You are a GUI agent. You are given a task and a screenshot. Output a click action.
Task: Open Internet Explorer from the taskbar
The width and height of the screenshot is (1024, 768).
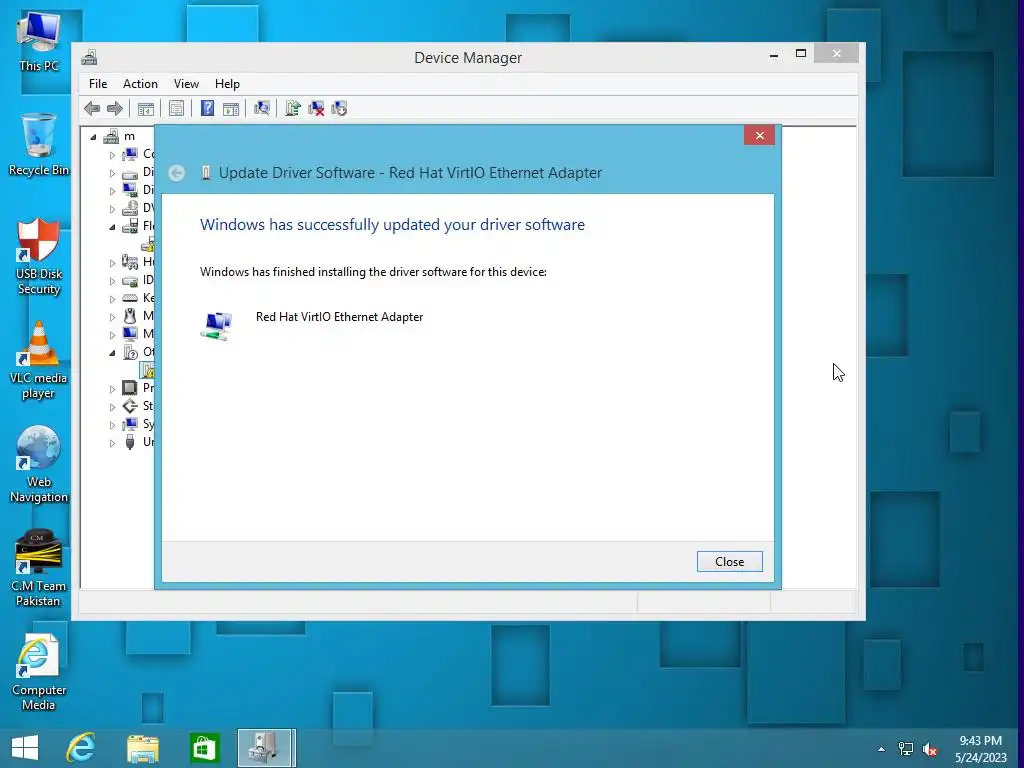point(81,748)
